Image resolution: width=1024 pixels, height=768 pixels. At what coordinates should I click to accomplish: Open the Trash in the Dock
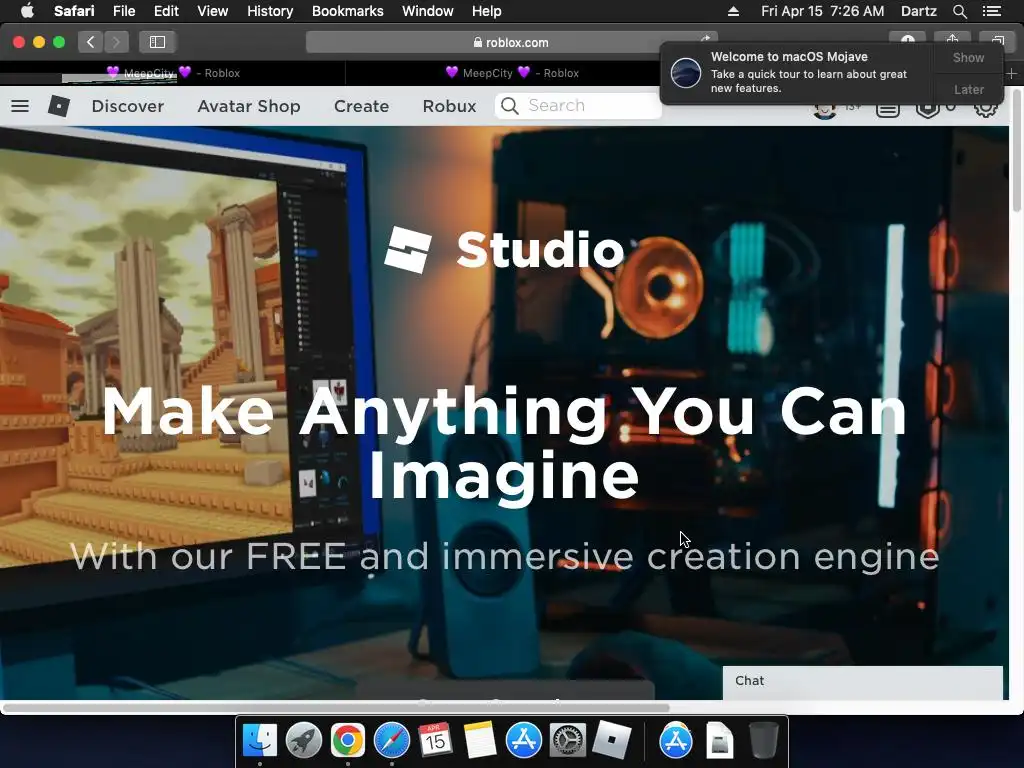pos(763,740)
